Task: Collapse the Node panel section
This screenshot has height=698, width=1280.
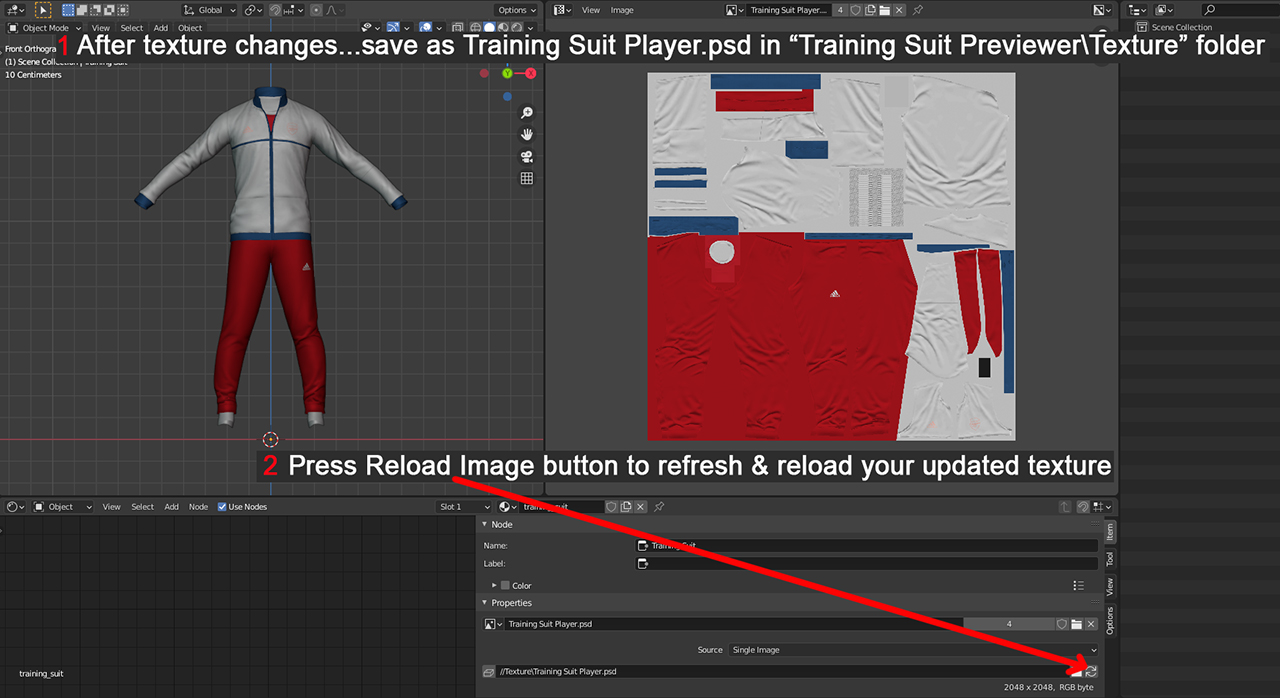Action: (x=485, y=524)
